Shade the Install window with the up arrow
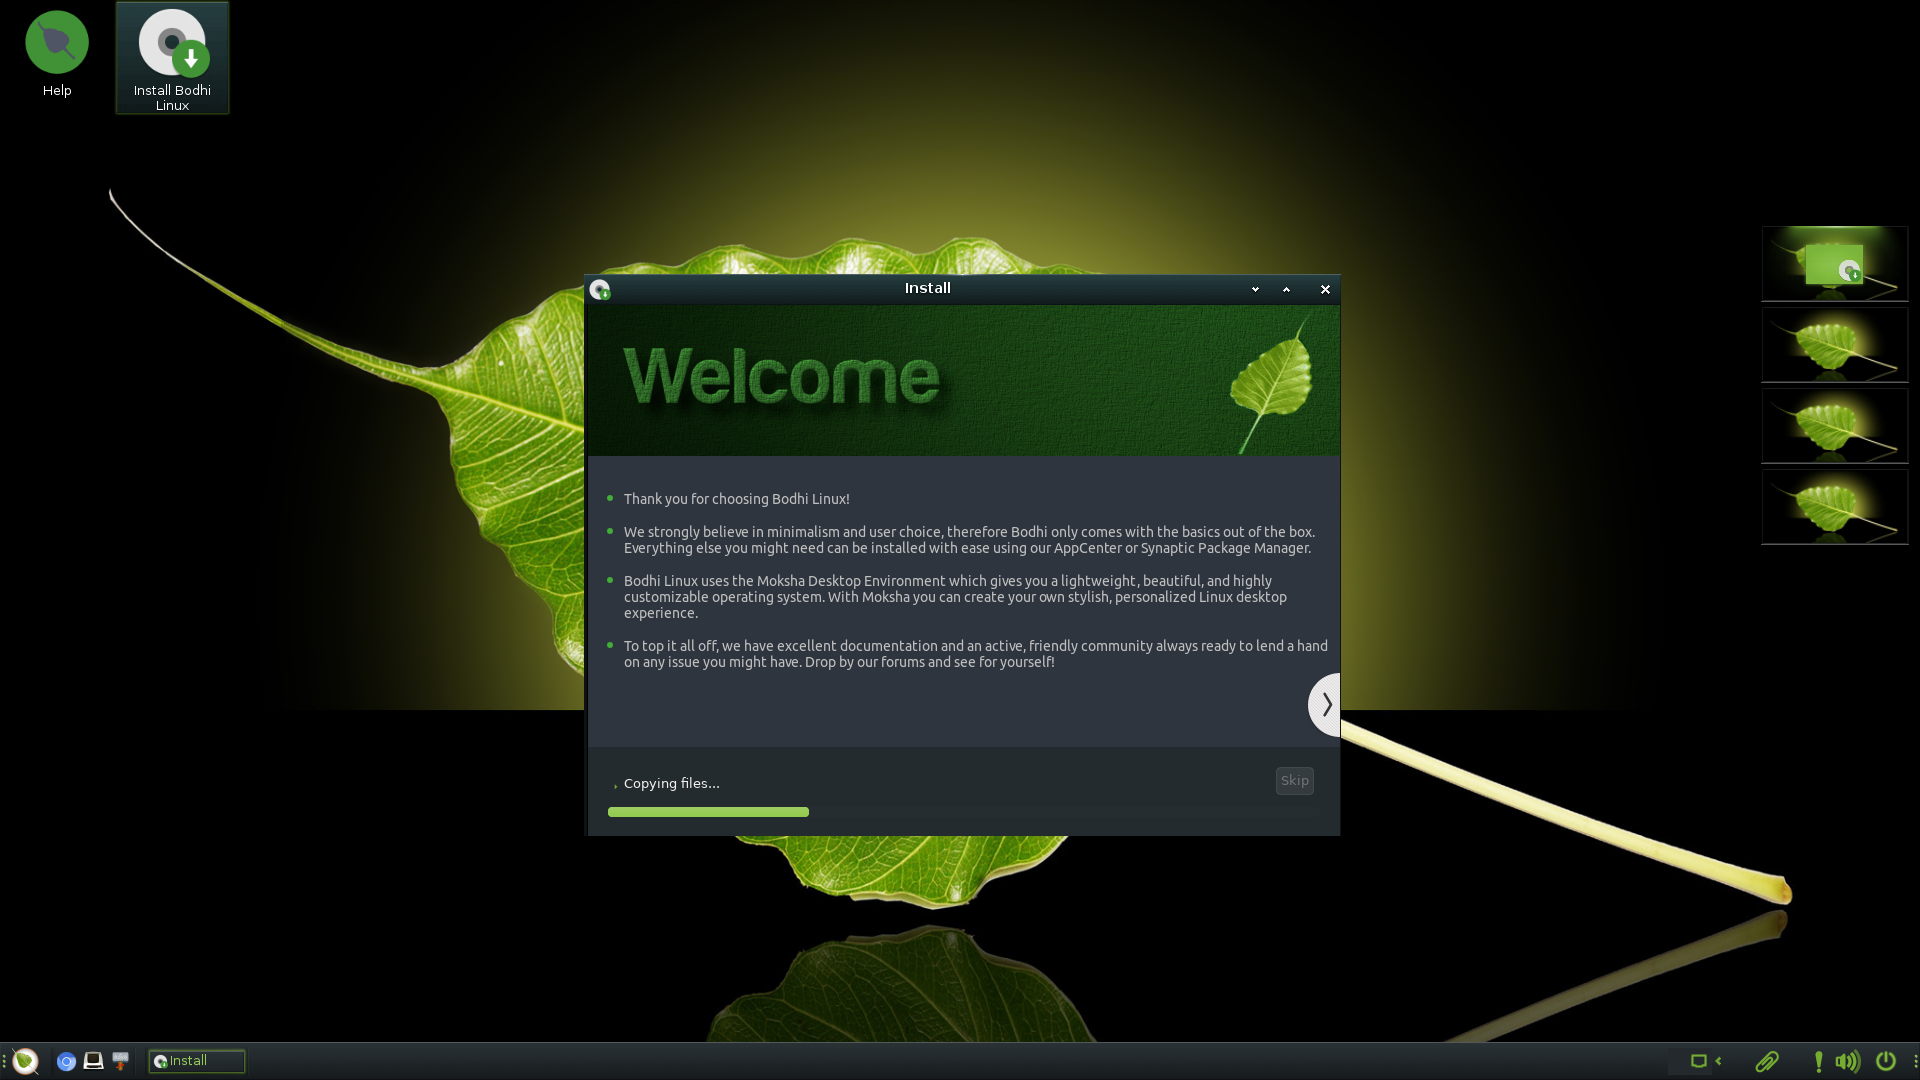Viewport: 1920px width, 1080px height. (1286, 289)
